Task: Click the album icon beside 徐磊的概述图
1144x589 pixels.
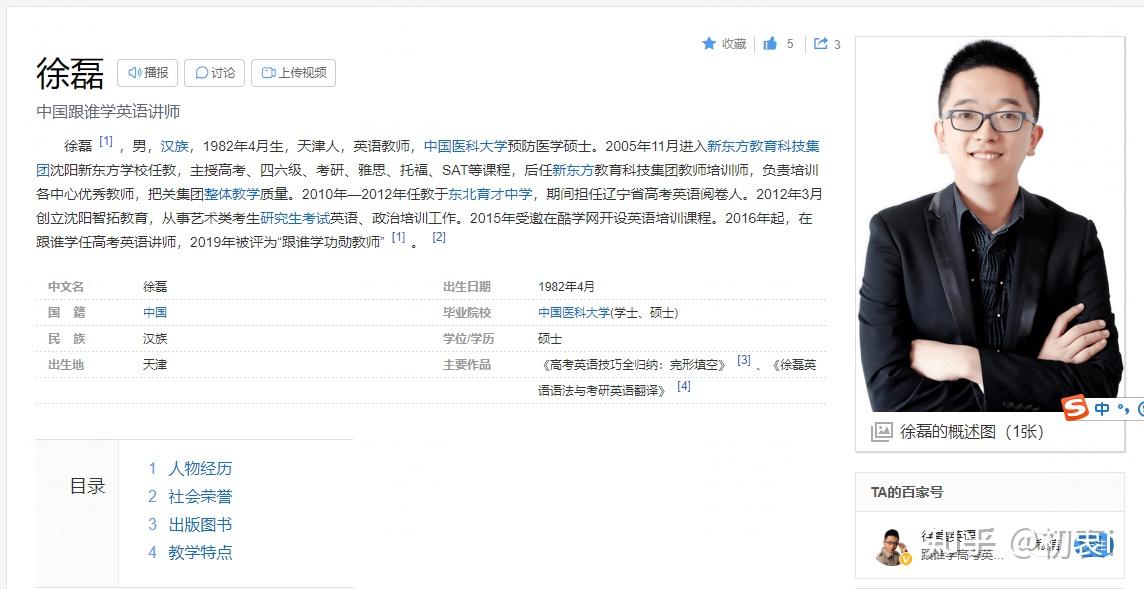Action: click(881, 432)
